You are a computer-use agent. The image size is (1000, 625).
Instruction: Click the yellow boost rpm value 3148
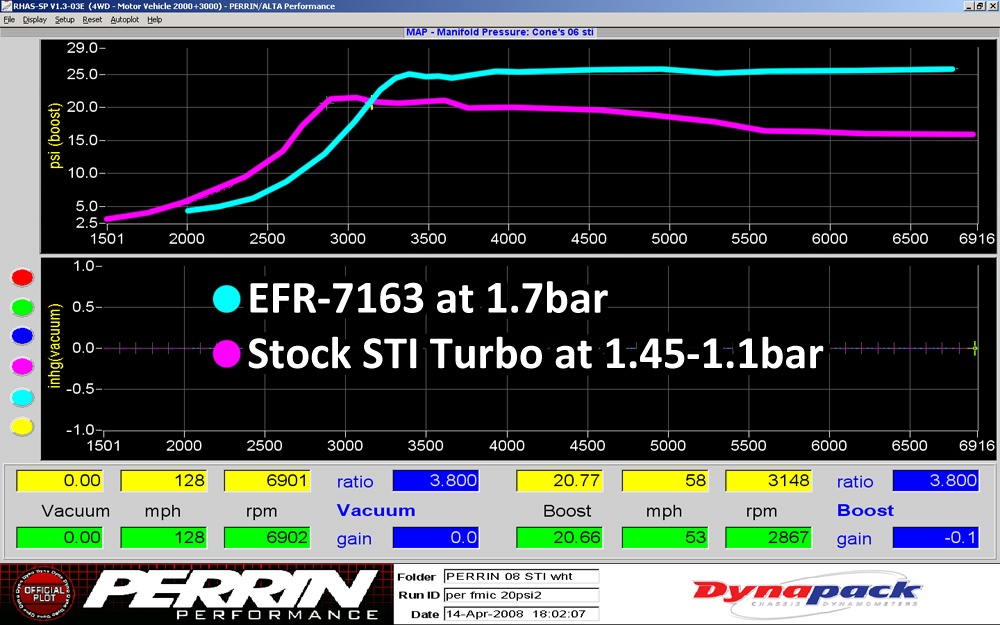pos(768,480)
